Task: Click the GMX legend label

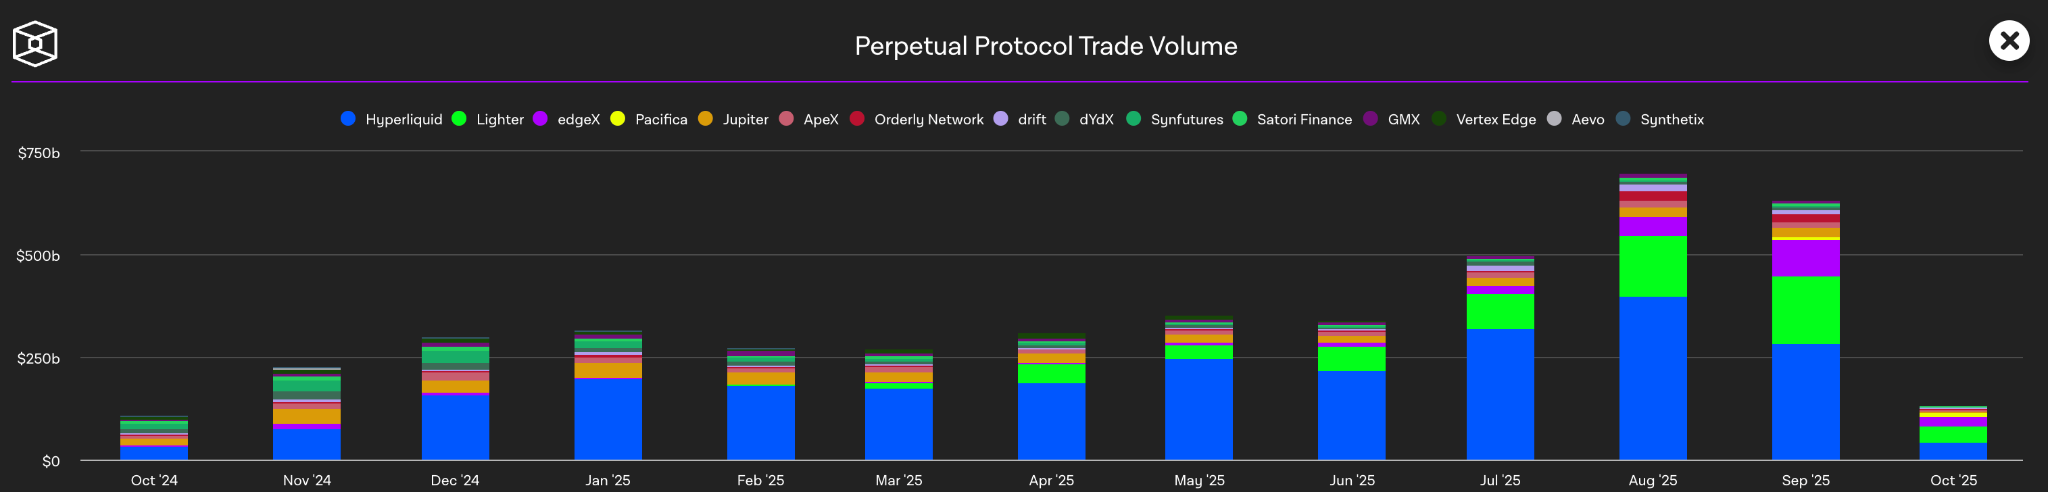Action: (x=1403, y=120)
